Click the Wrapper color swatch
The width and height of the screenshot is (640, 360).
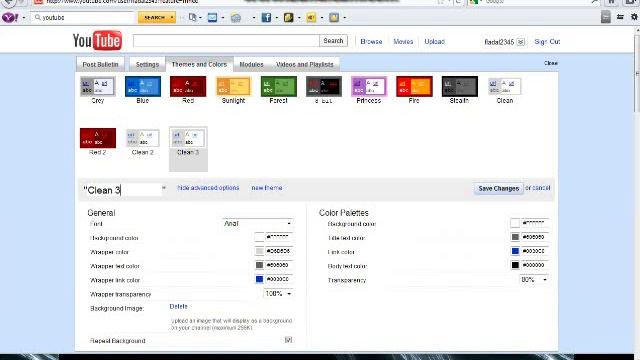click(x=259, y=251)
